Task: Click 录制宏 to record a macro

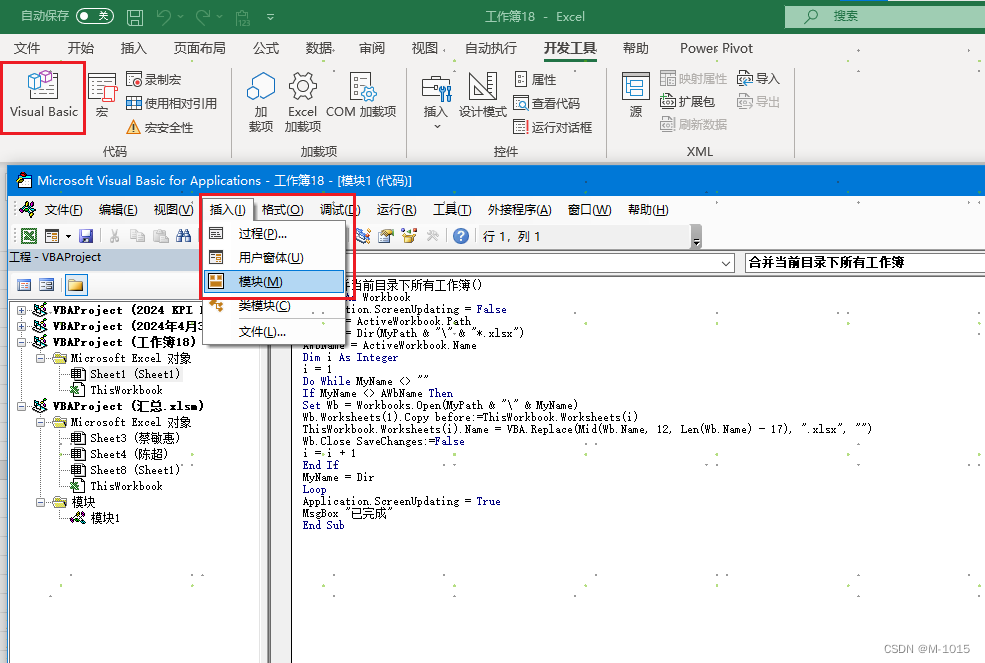Action: point(154,79)
